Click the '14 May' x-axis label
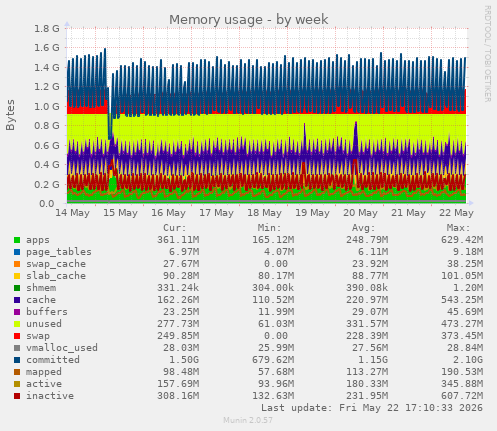This screenshot has width=497, height=431. 73,213
